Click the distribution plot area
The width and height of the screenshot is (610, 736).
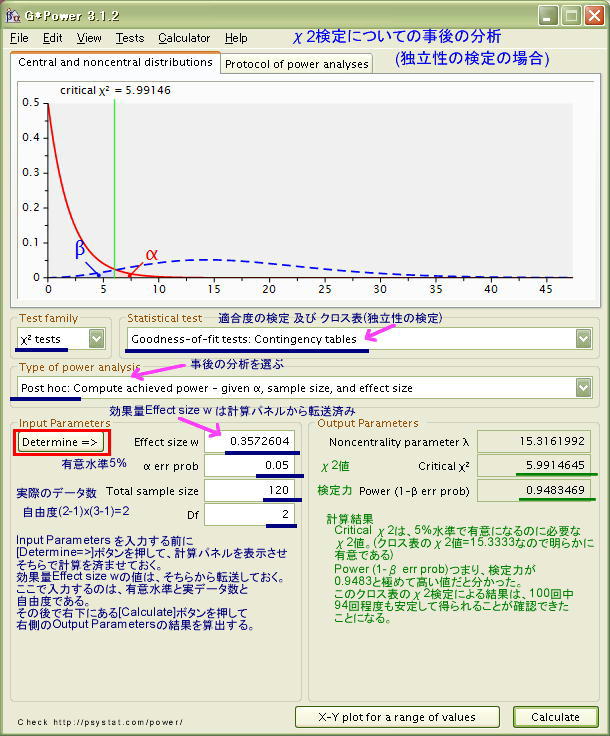[x=310, y=190]
